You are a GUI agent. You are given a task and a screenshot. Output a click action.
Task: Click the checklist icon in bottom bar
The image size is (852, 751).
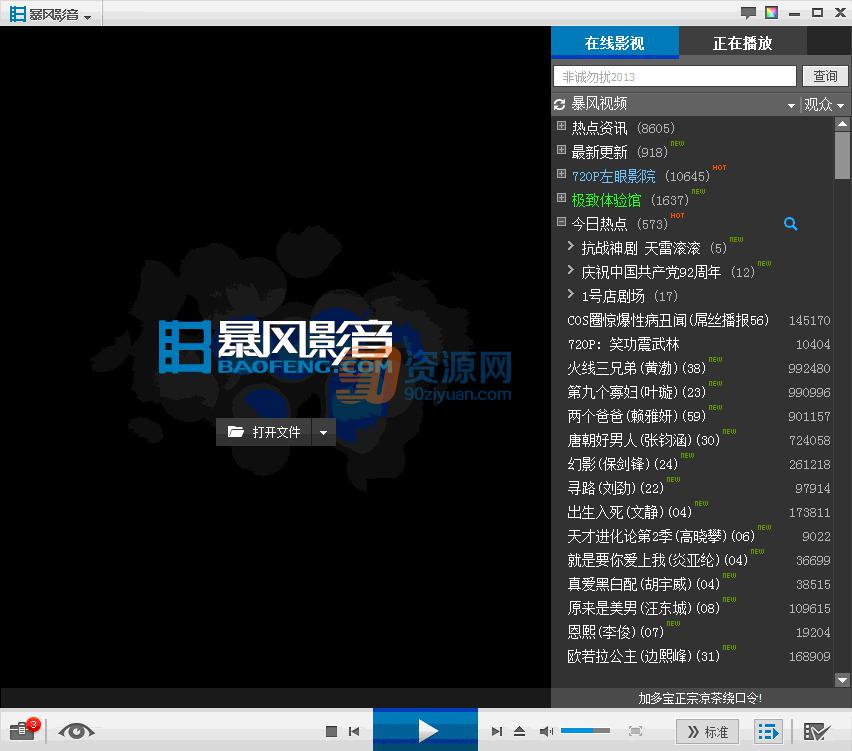point(816,731)
